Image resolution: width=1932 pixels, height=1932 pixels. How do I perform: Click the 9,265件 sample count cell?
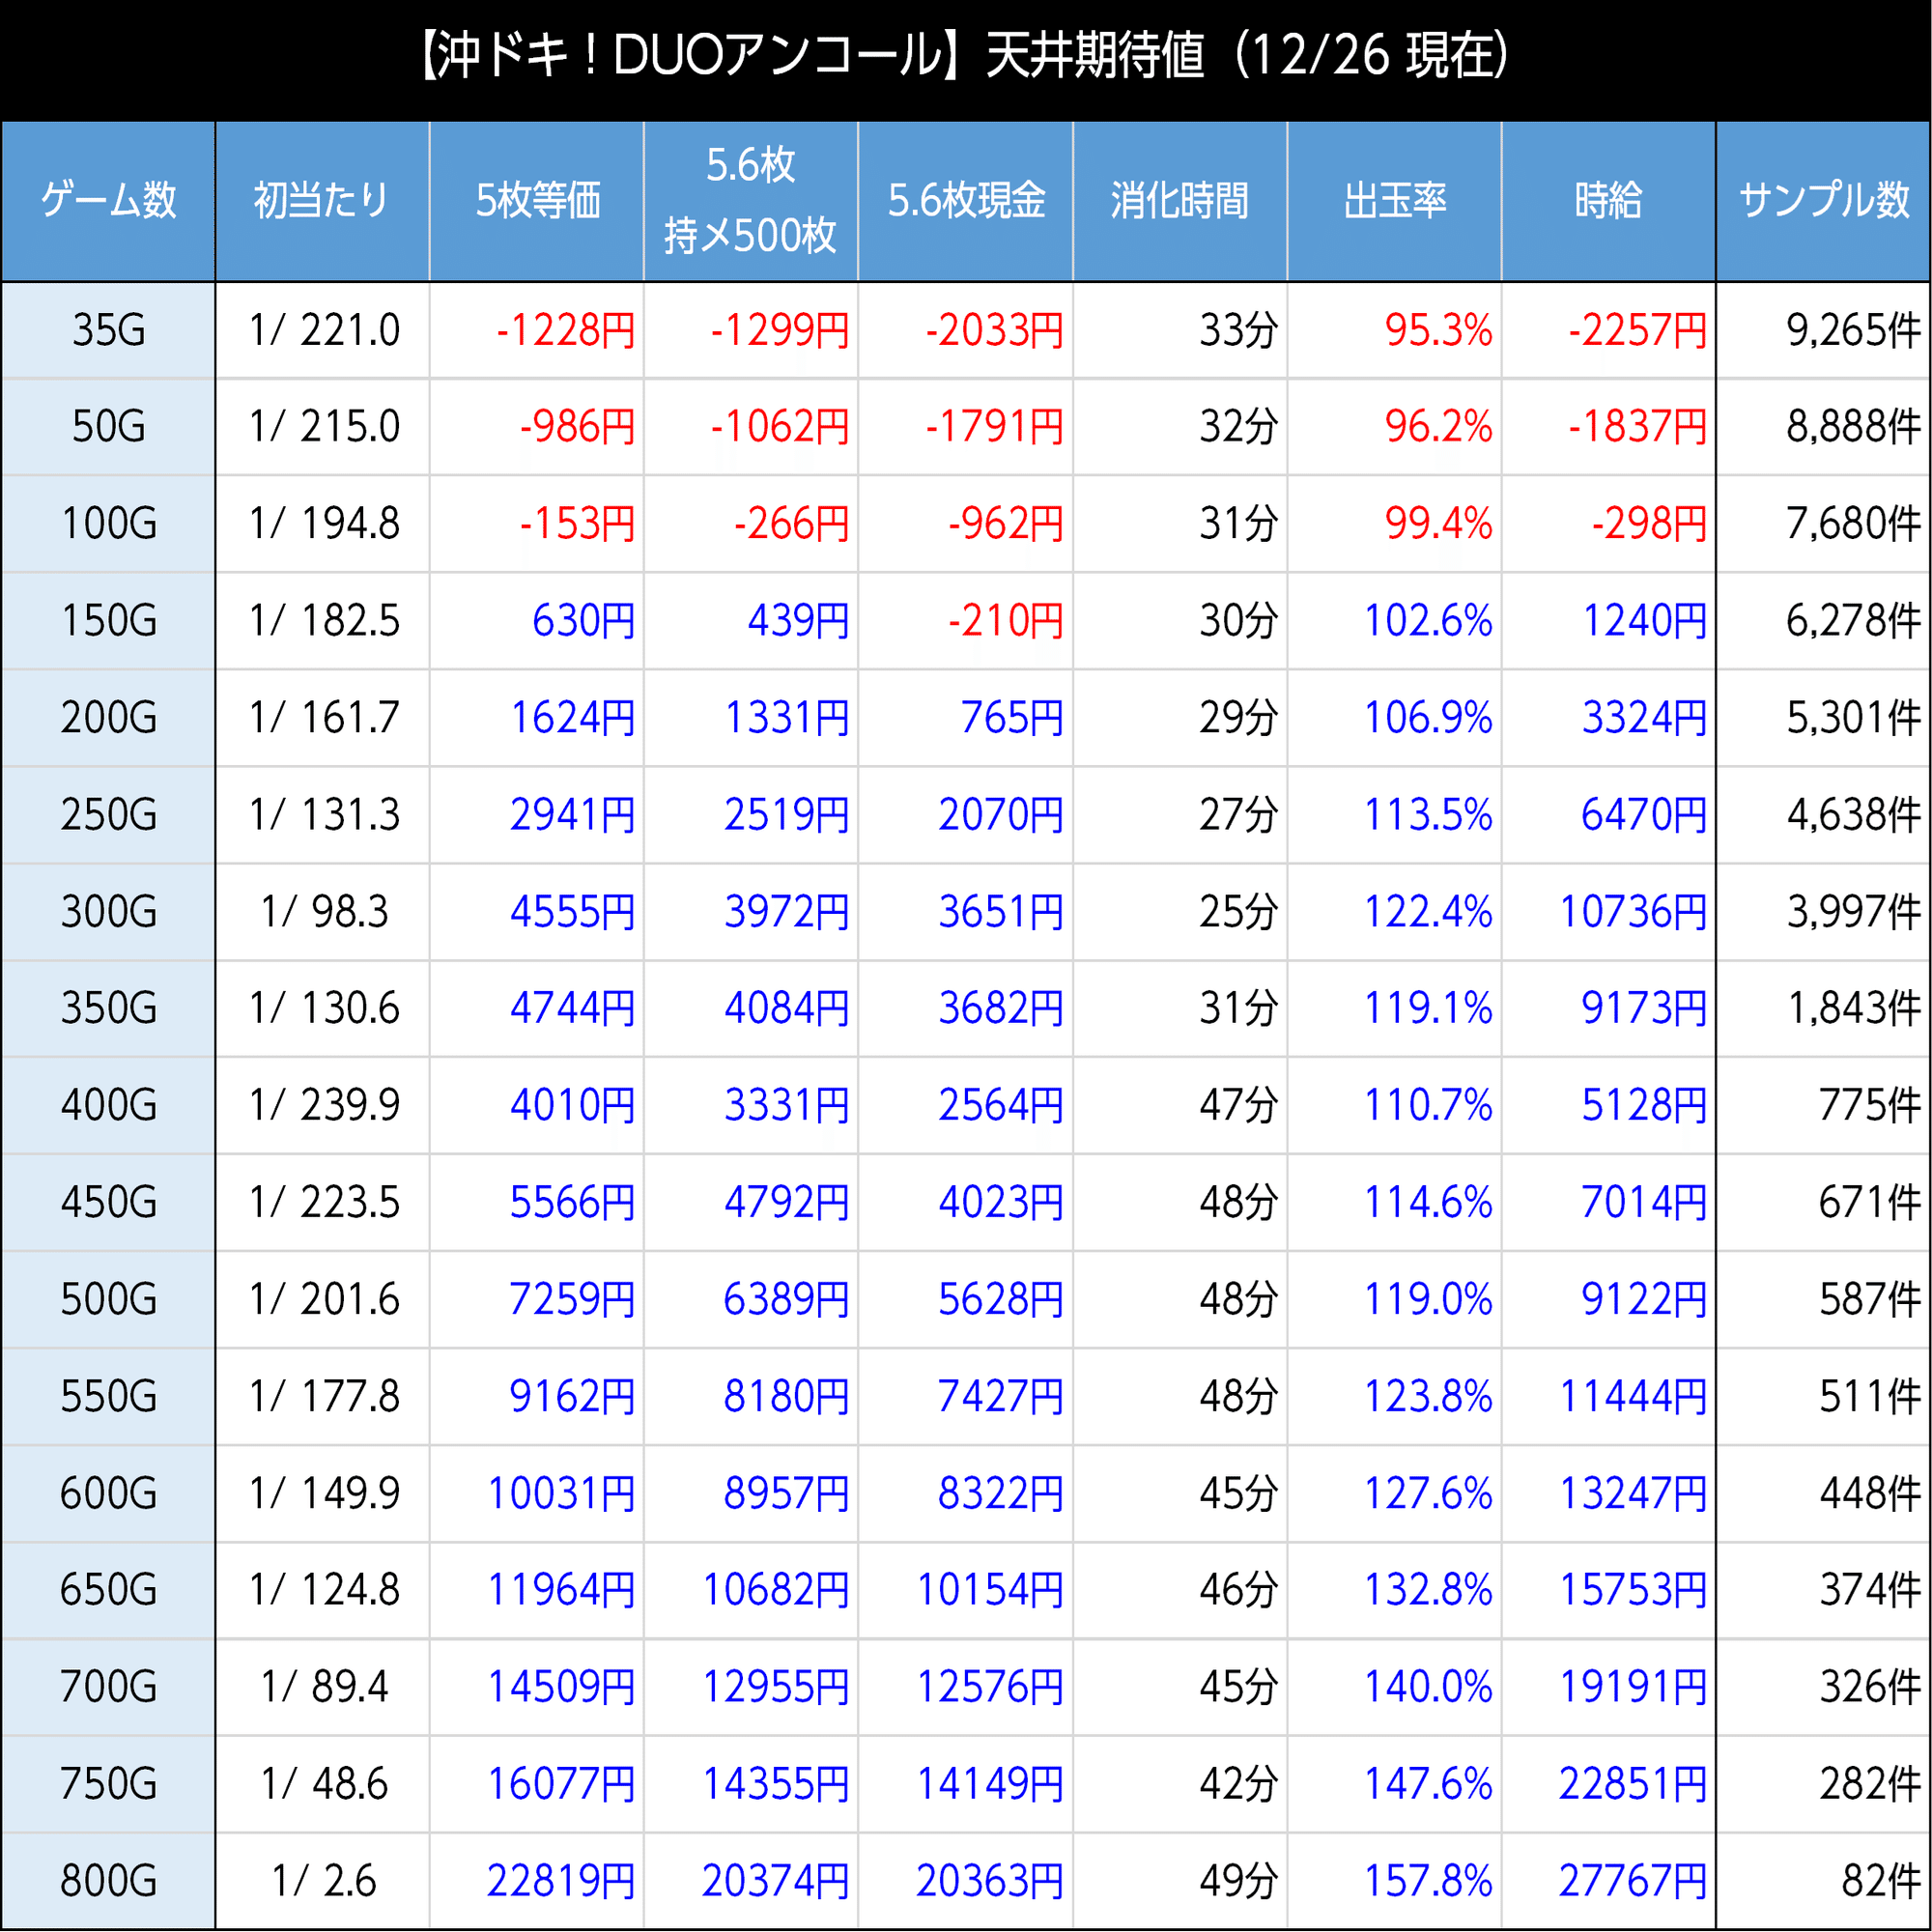[x=1852, y=330]
